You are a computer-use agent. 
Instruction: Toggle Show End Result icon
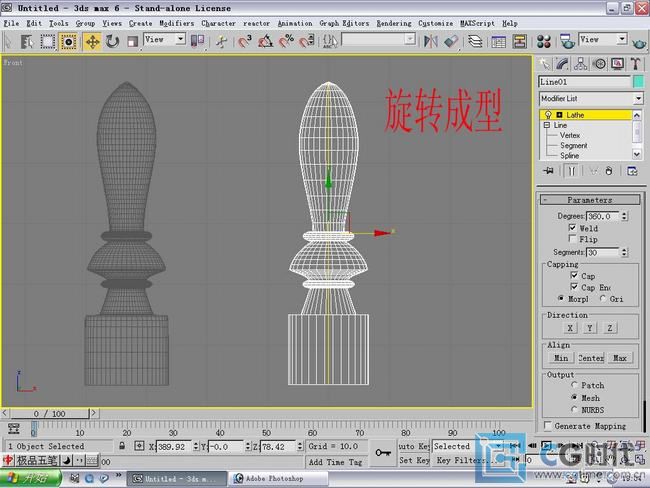(x=572, y=171)
